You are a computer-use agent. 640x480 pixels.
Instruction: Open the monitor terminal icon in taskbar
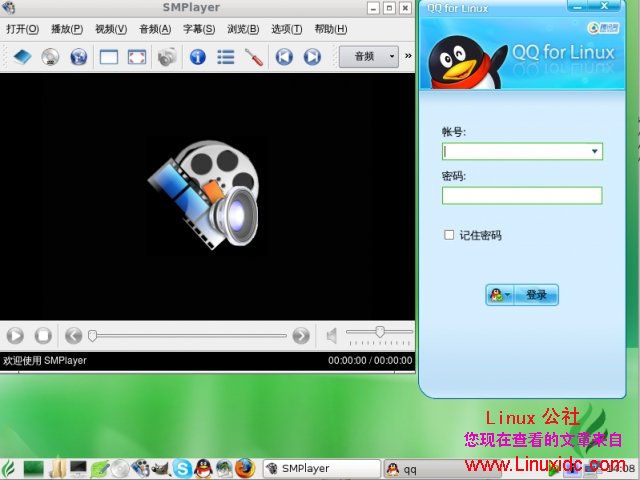tap(78, 469)
